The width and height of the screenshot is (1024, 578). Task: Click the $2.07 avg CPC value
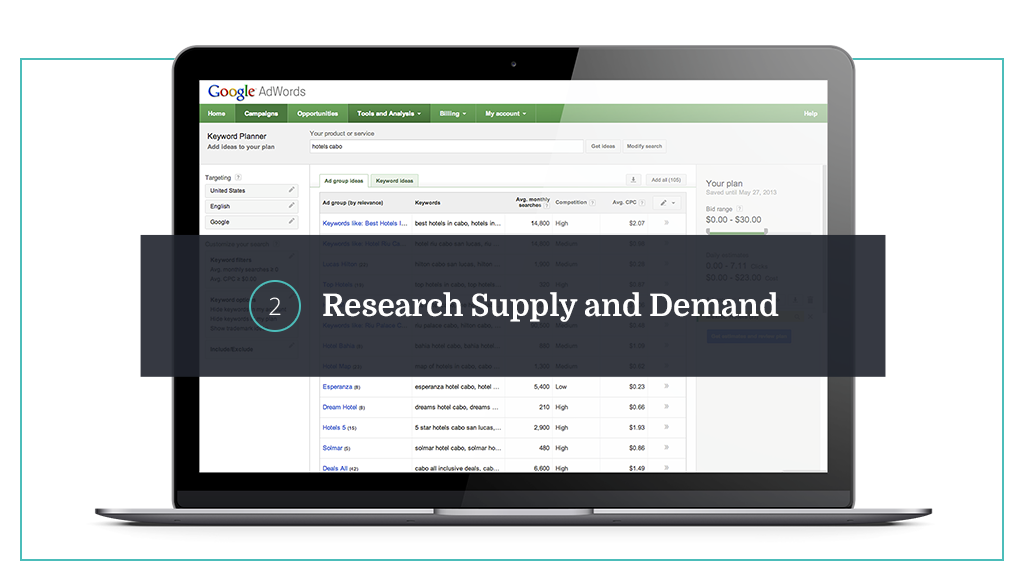click(x=637, y=223)
